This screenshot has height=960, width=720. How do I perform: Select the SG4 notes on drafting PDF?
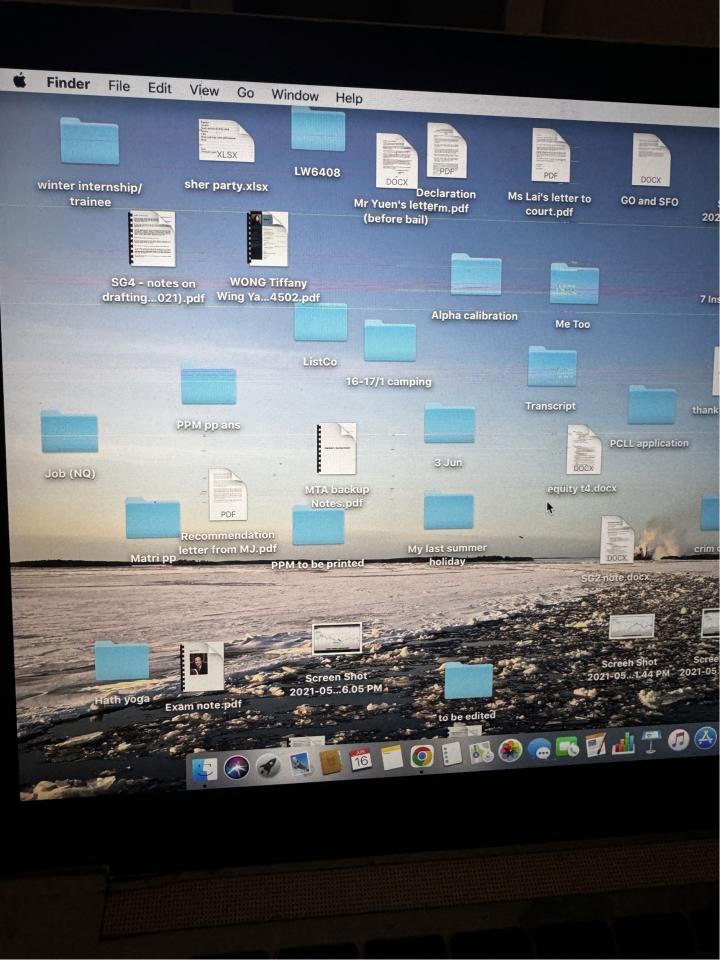pos(152,239)
